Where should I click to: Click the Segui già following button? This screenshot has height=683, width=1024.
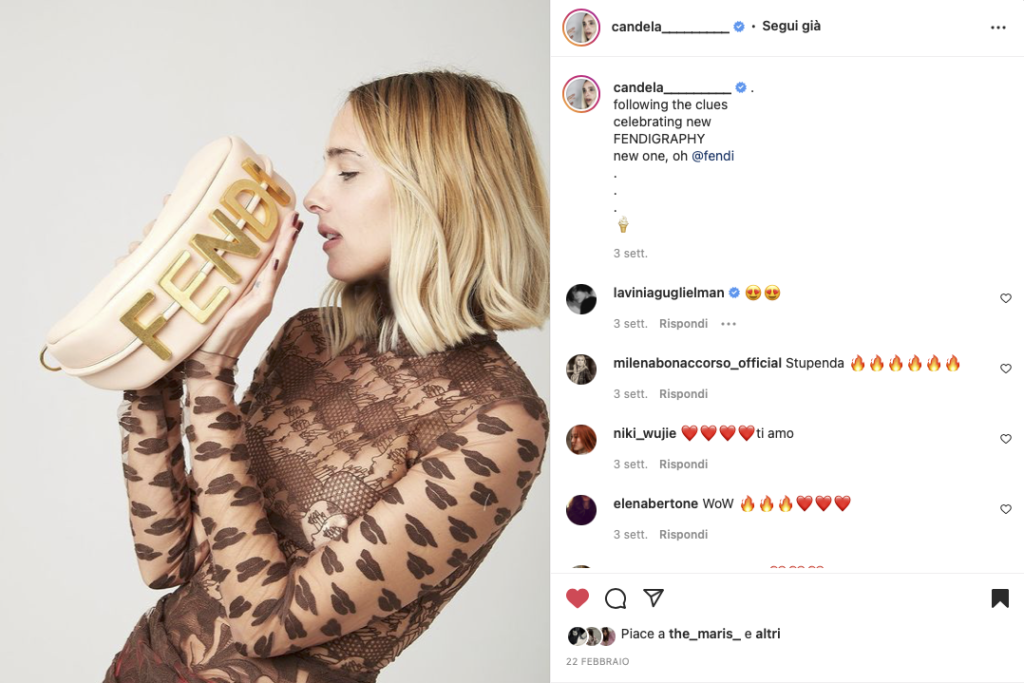coord(792,26)
